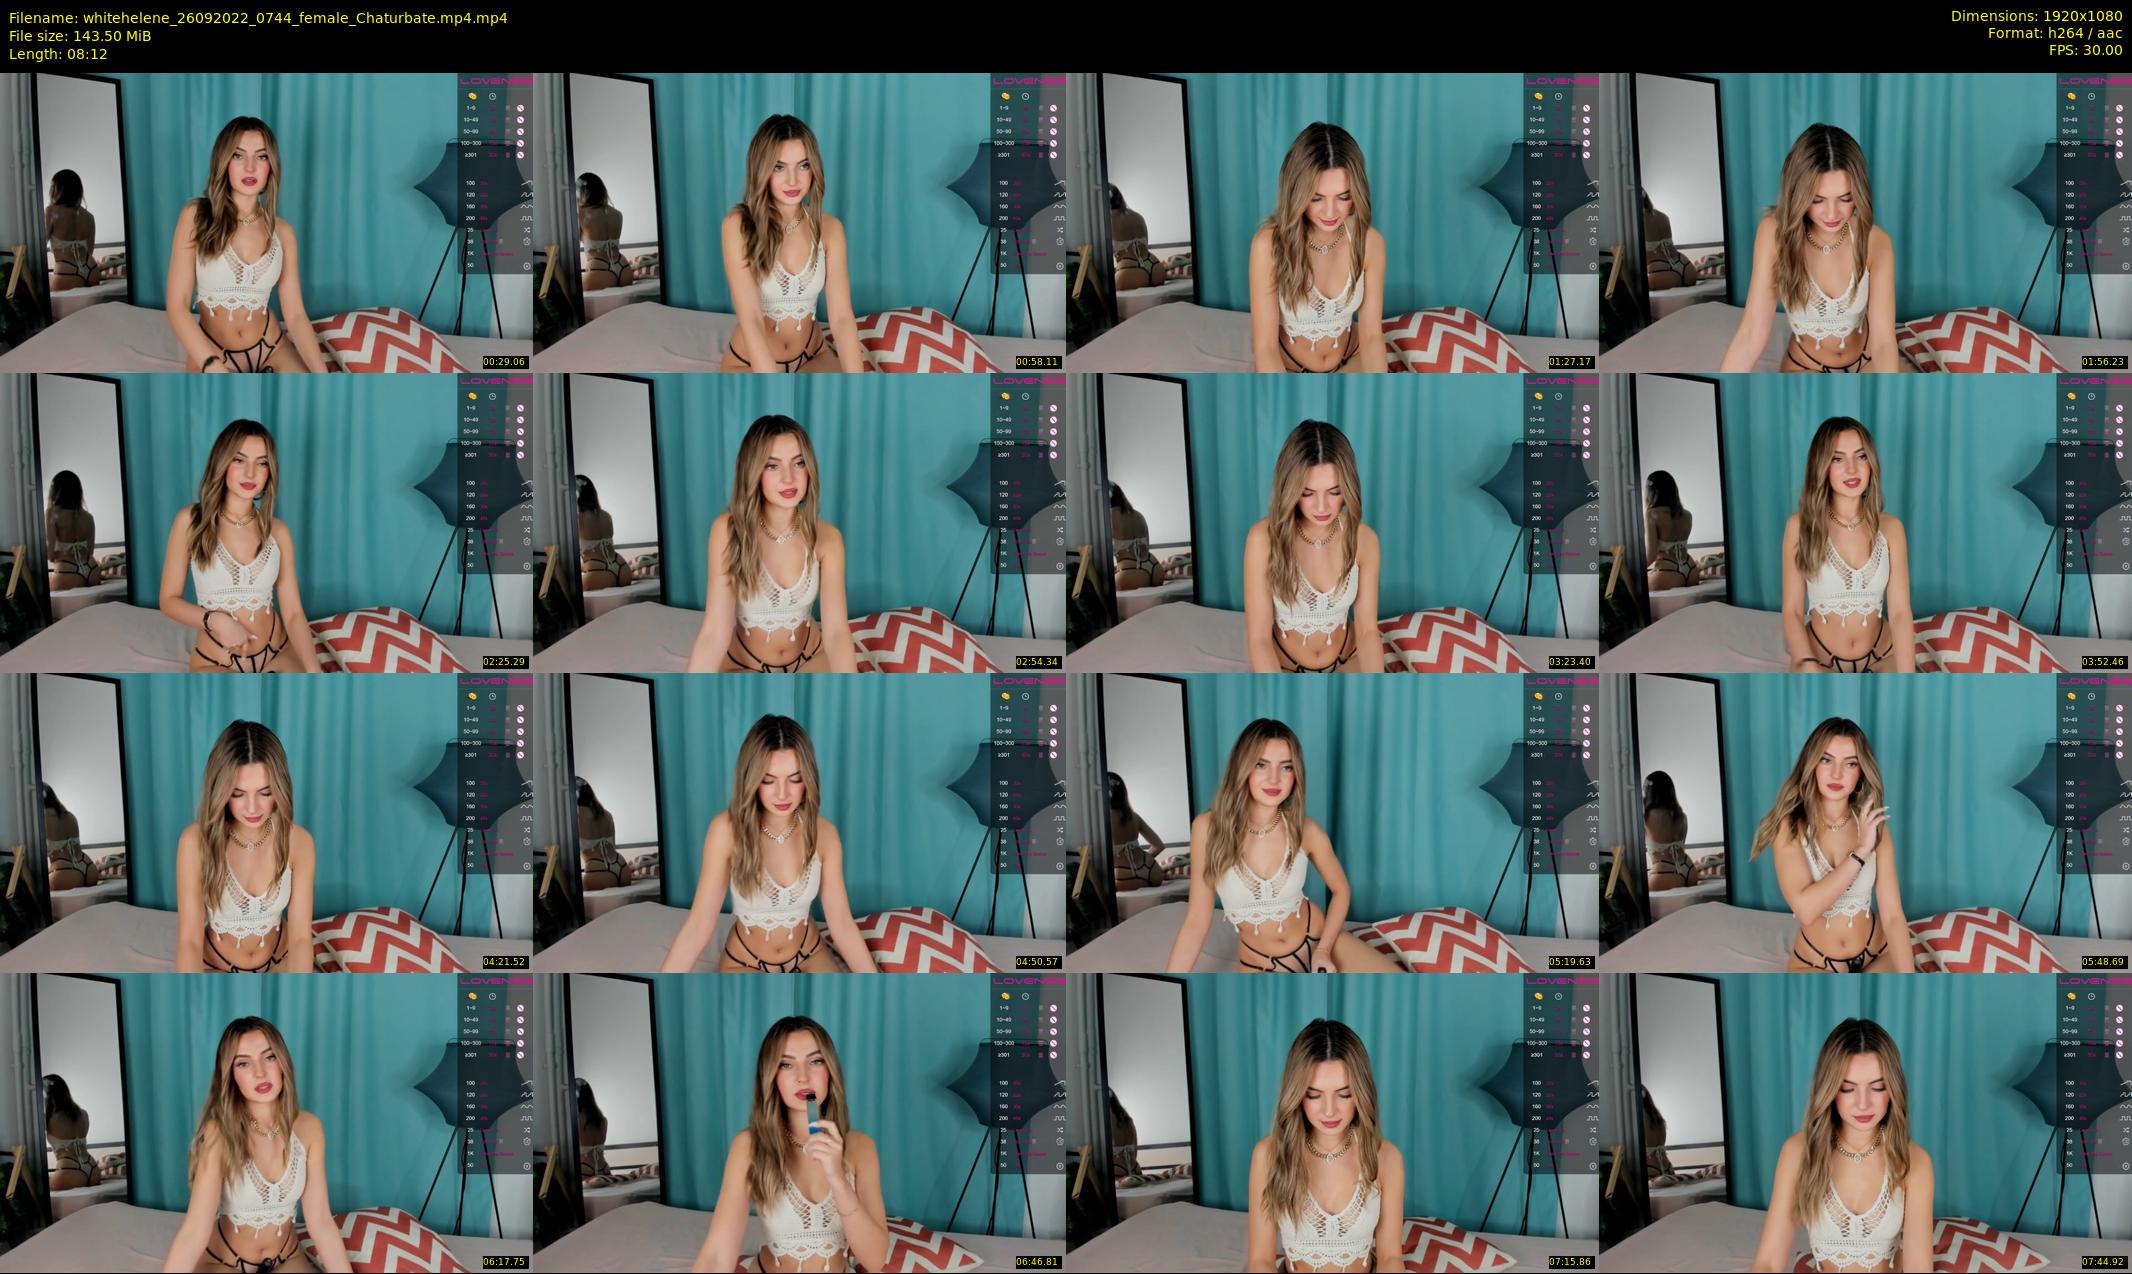
Task: Click the 'File size: 143.50 MiB' text
Action: coord(80,36)
